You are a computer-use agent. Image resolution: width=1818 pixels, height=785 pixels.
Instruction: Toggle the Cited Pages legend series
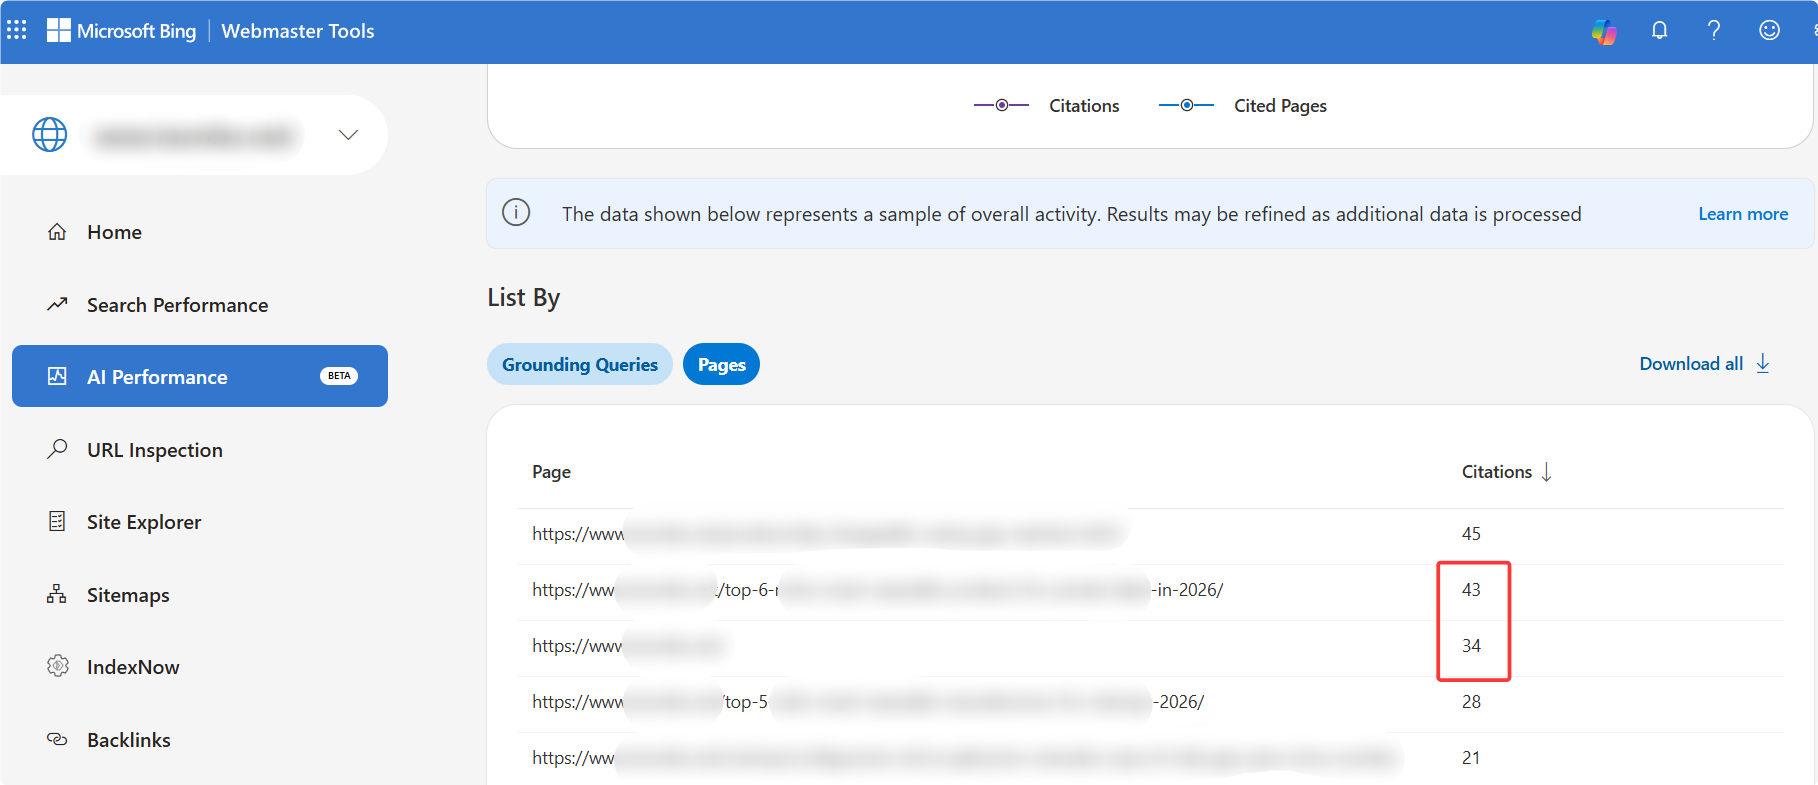pyautogui.click(x=1243, y=106)
